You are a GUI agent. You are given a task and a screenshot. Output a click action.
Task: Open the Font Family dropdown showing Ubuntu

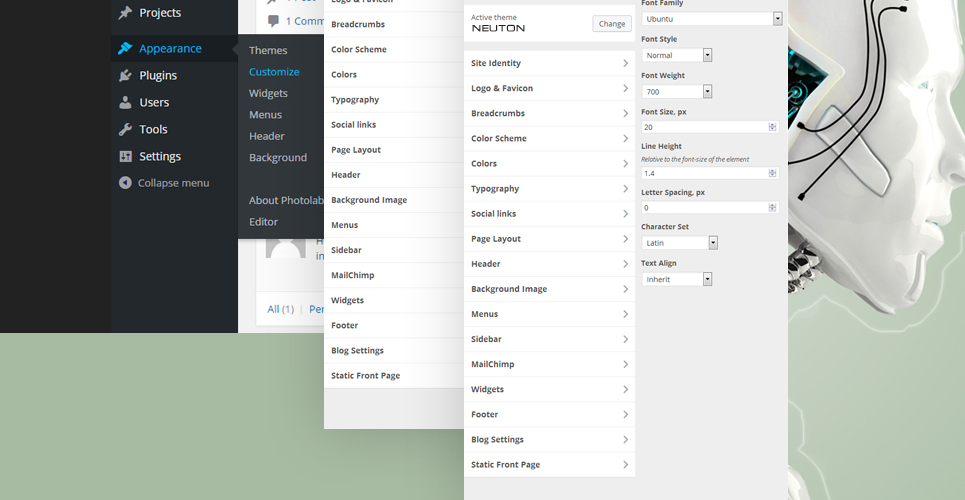pyautogui.click(x=712, y=19)
